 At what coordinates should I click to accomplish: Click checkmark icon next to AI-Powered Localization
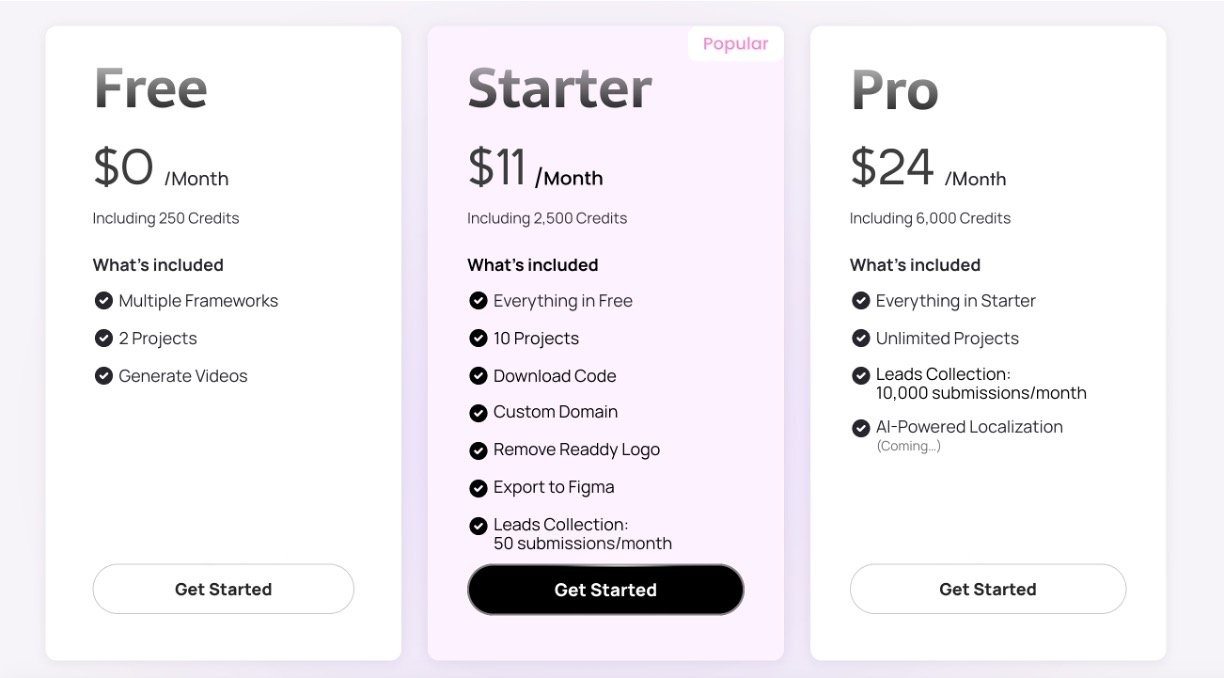pyautogui.click(x=860, y=428)
